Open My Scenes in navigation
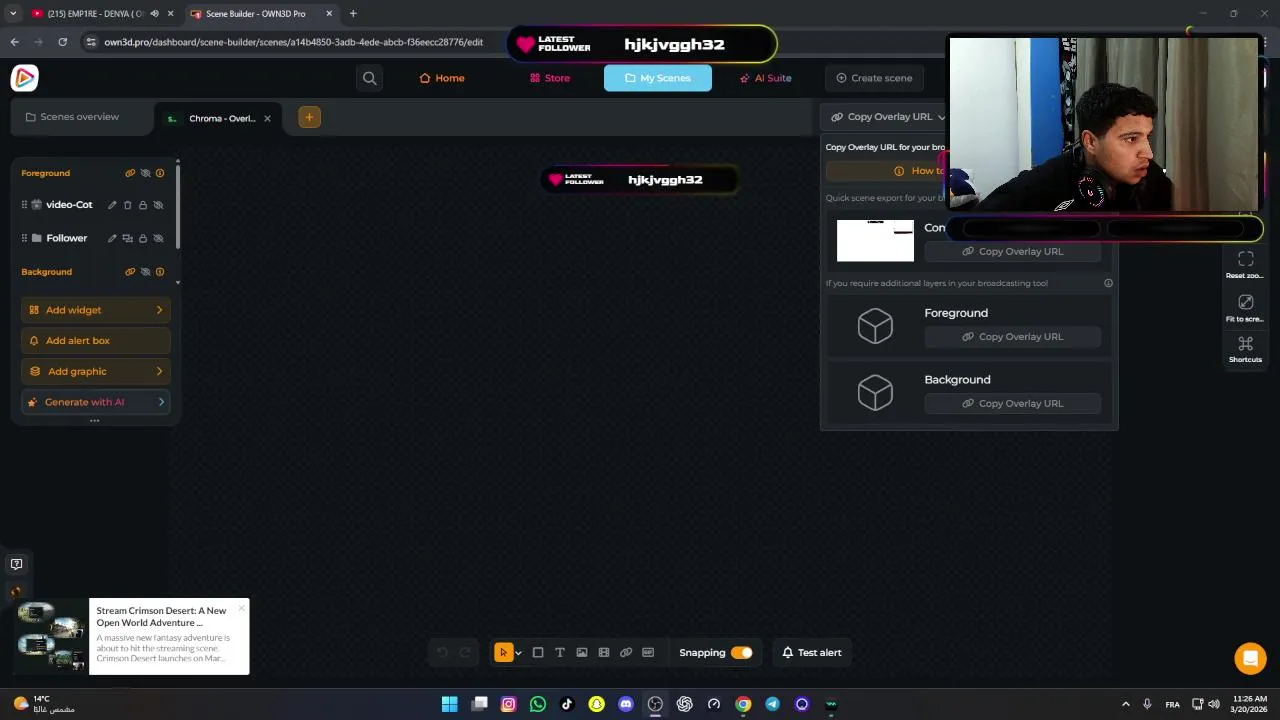The image size is (1280, 720). pos(658,78)
